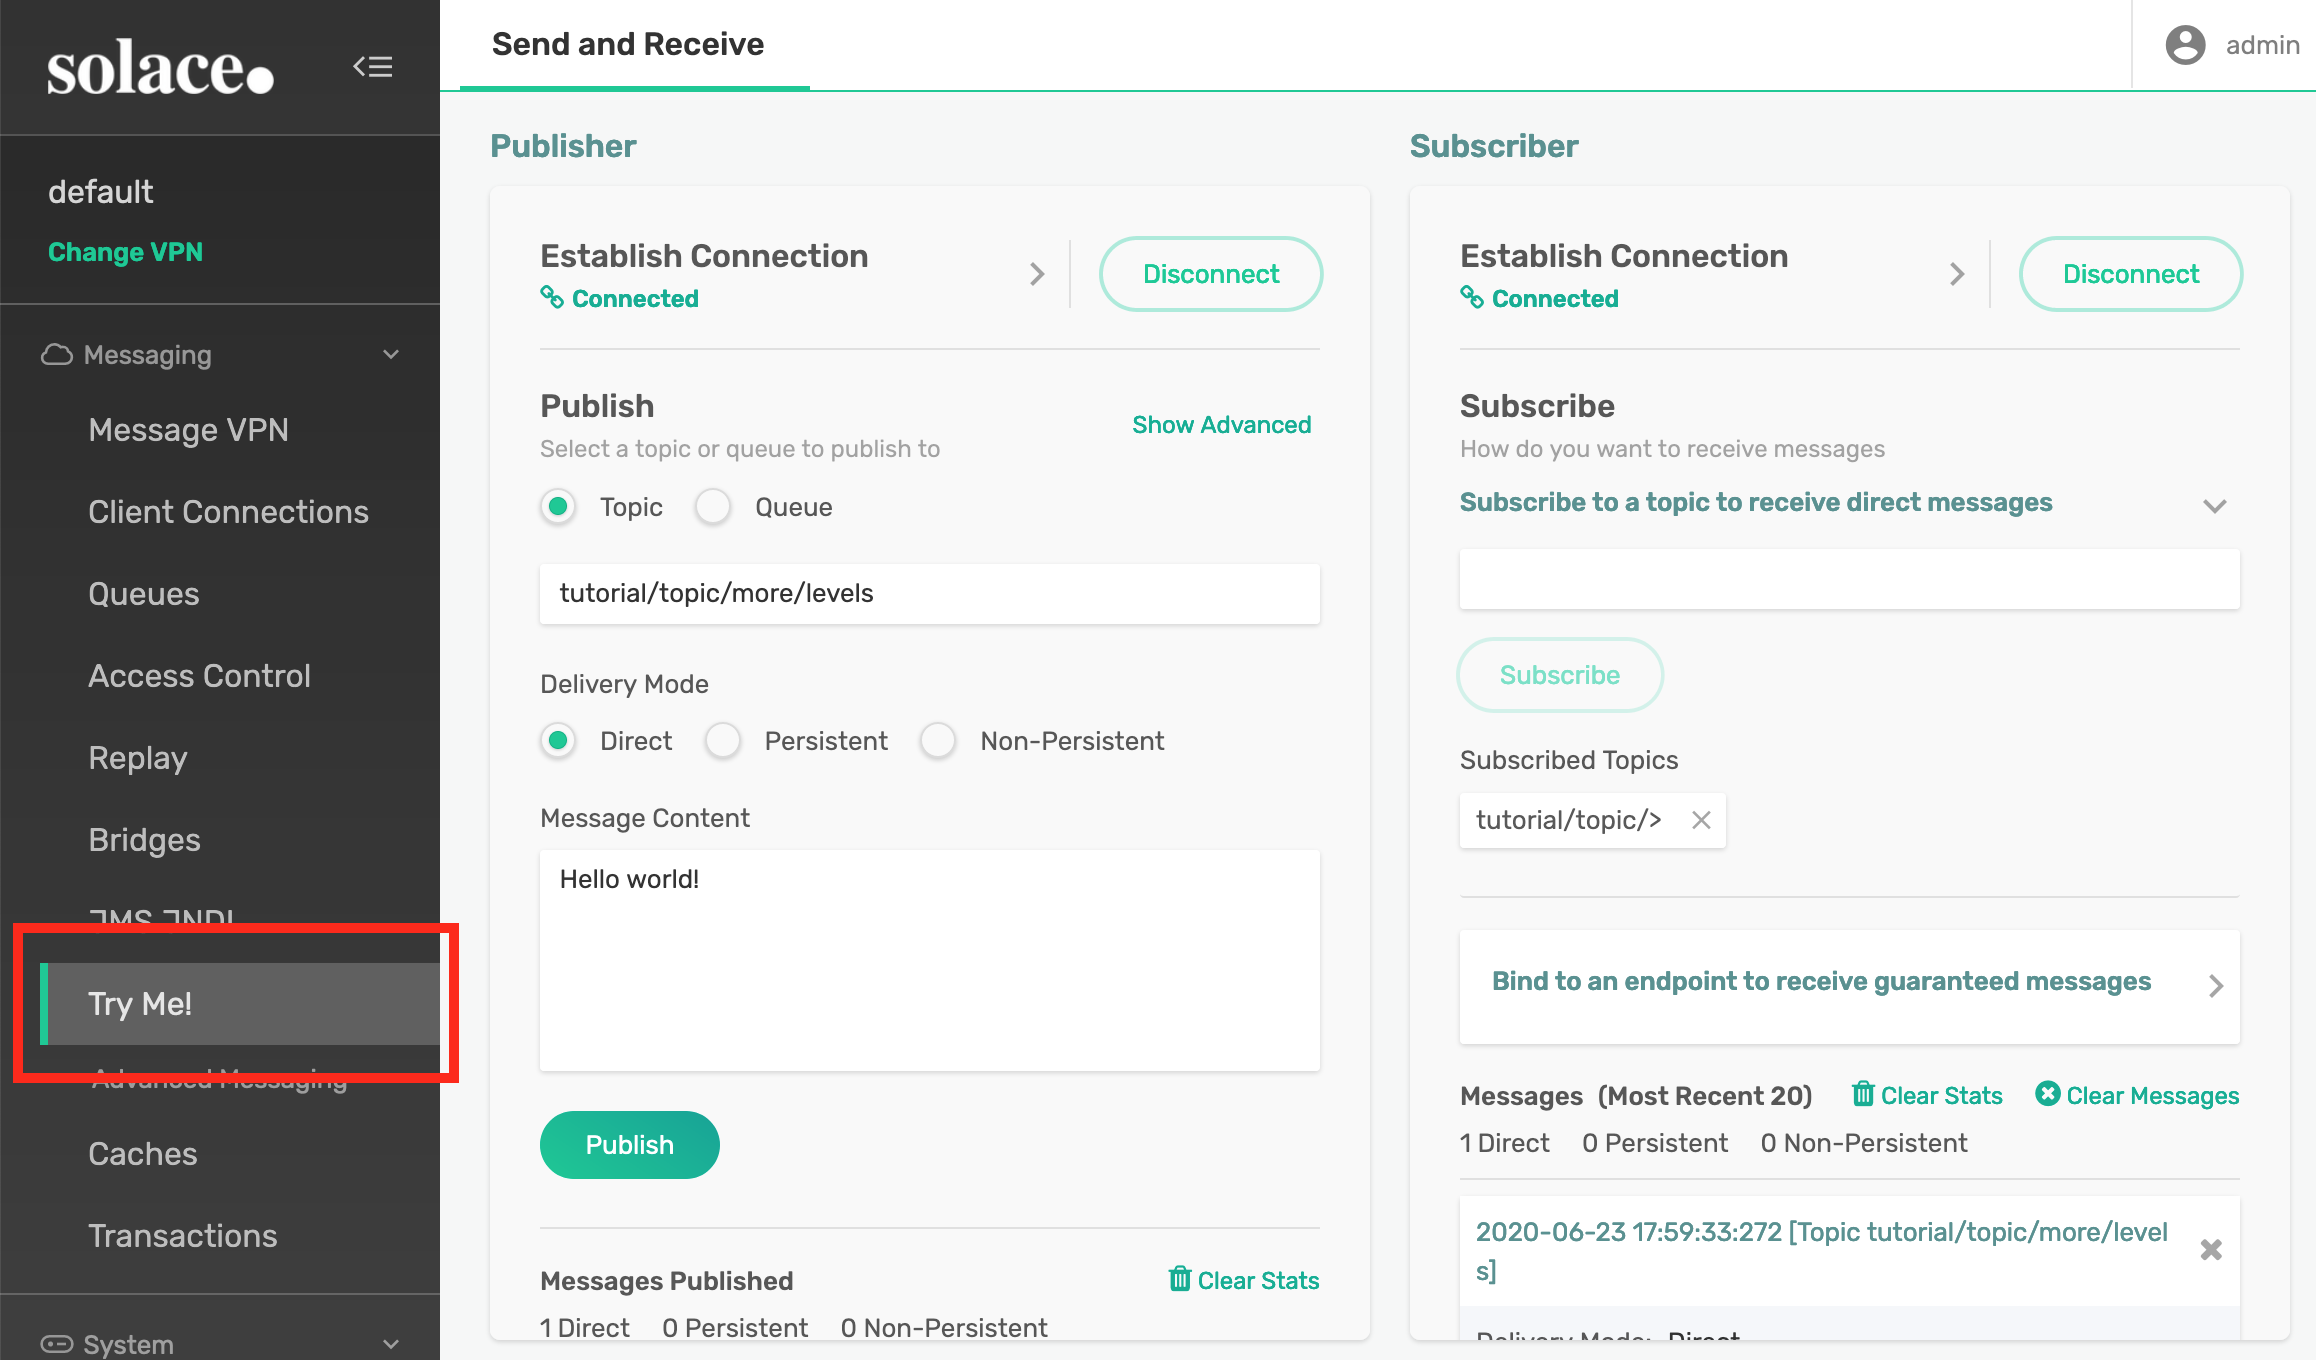Select the Queue radio button
The image size is (2316, 1360).
[714, 507]
